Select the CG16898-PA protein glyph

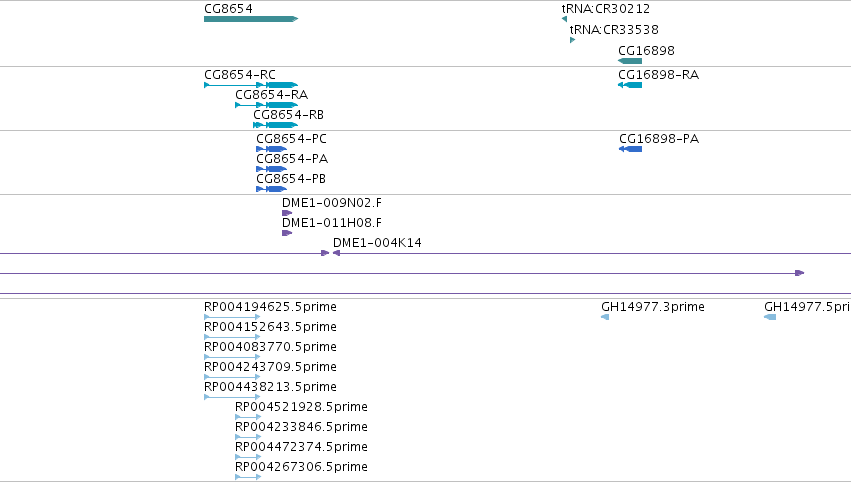pos(631,149)
